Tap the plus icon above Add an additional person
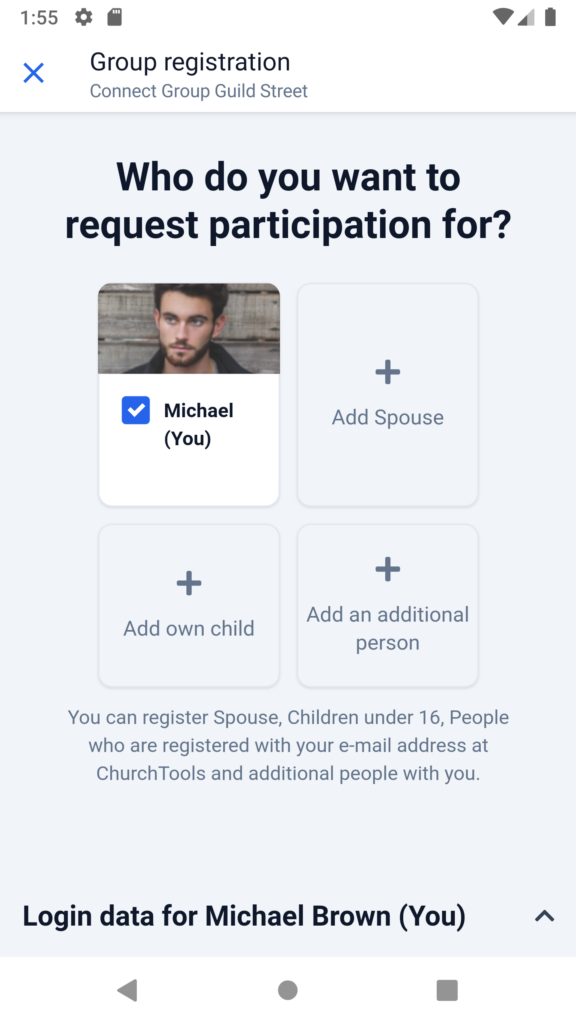Viewport: 576px width, 1024px height. [x=387, y=569]
